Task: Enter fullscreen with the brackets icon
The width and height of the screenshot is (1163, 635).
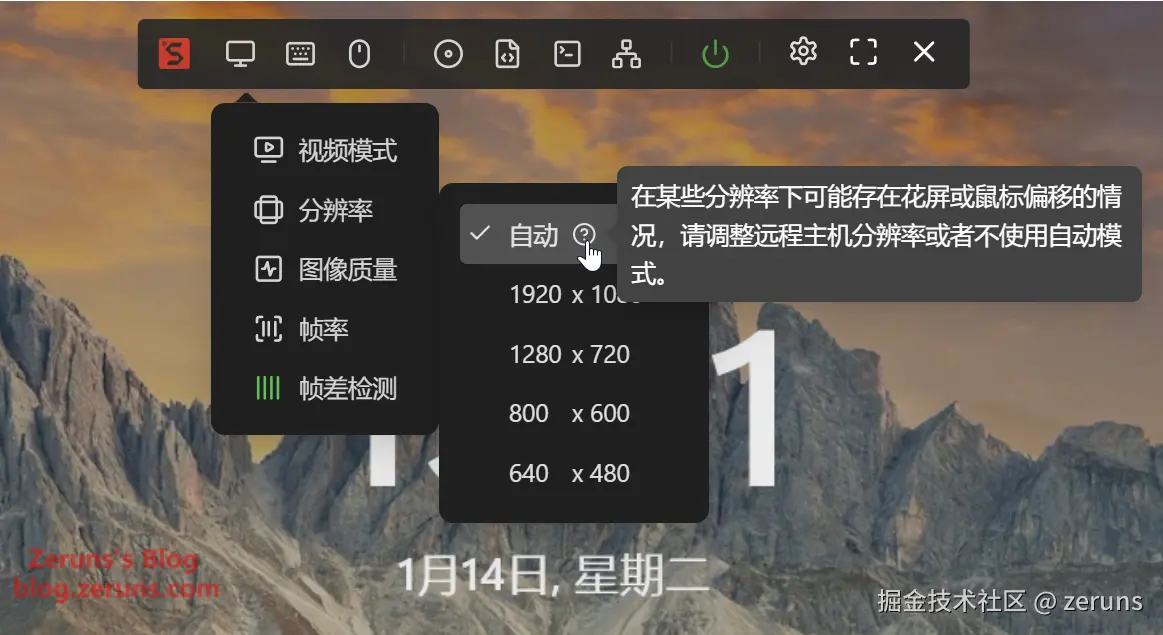Action: point(863,52)
